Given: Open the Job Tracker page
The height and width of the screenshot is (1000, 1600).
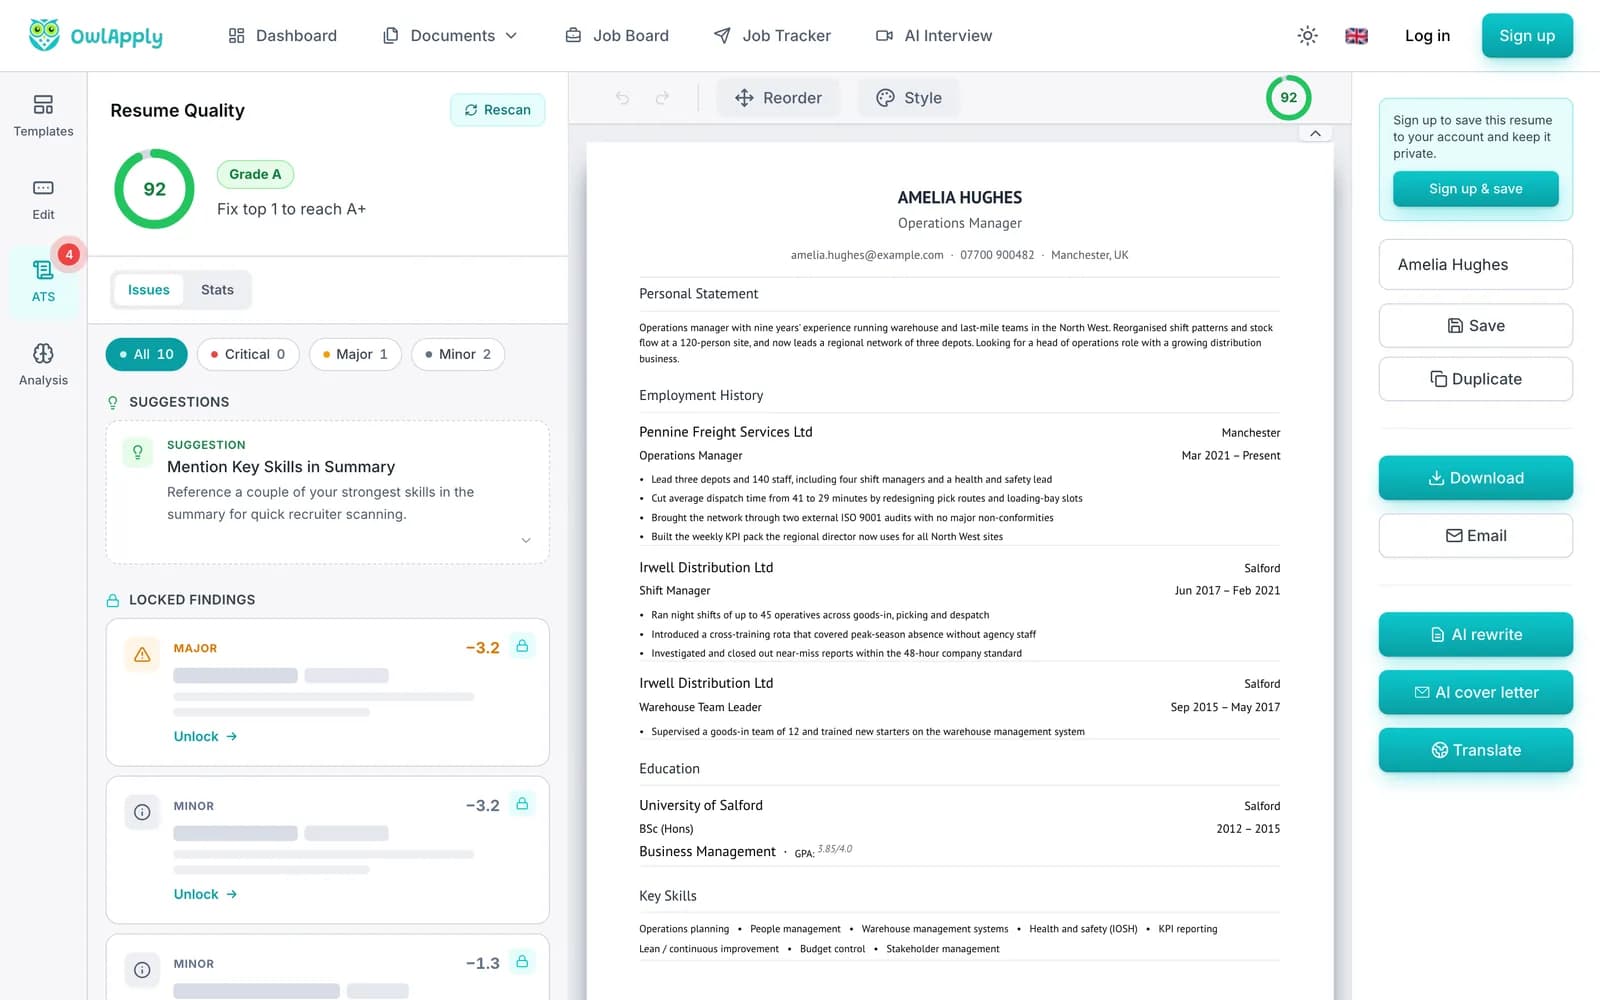Looking at the screenshot, I should [772, 36].
